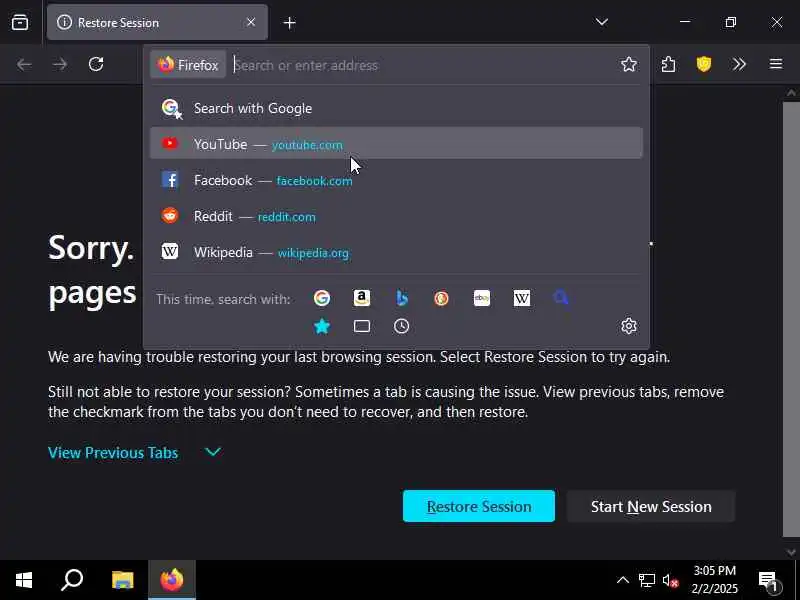Search this time with Google icon
Image resolution: width=800 pixels, height=600 pixels.
[x=322, y=298]
